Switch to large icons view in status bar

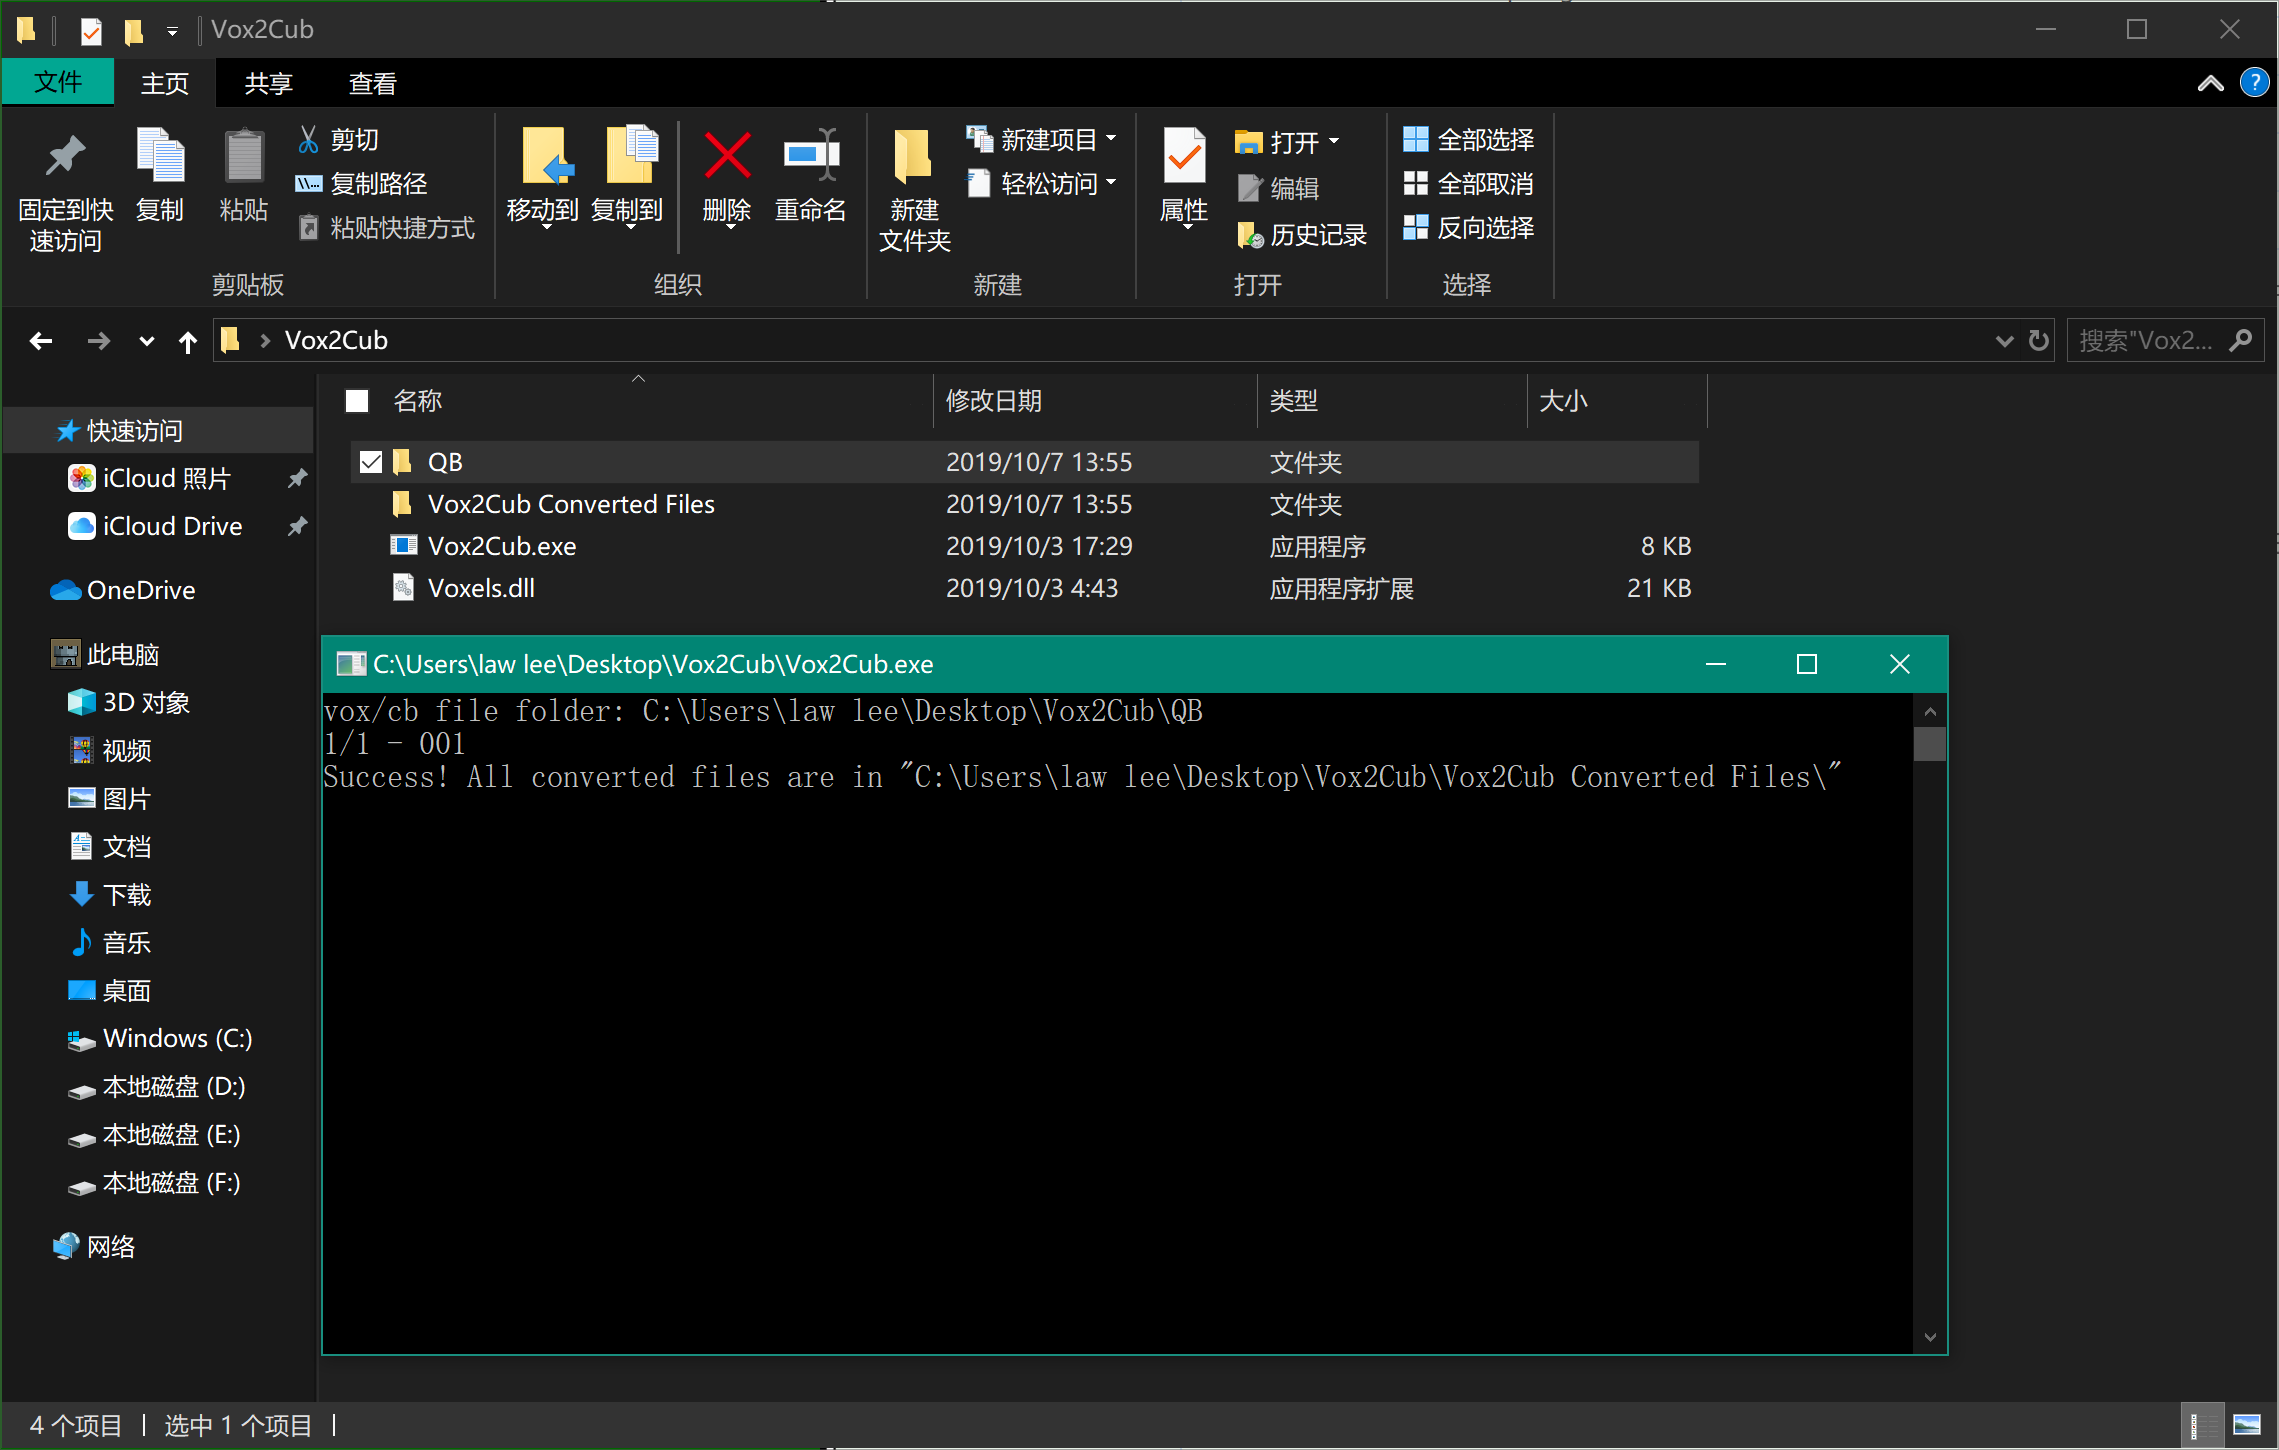[x=2247, y=1425]
